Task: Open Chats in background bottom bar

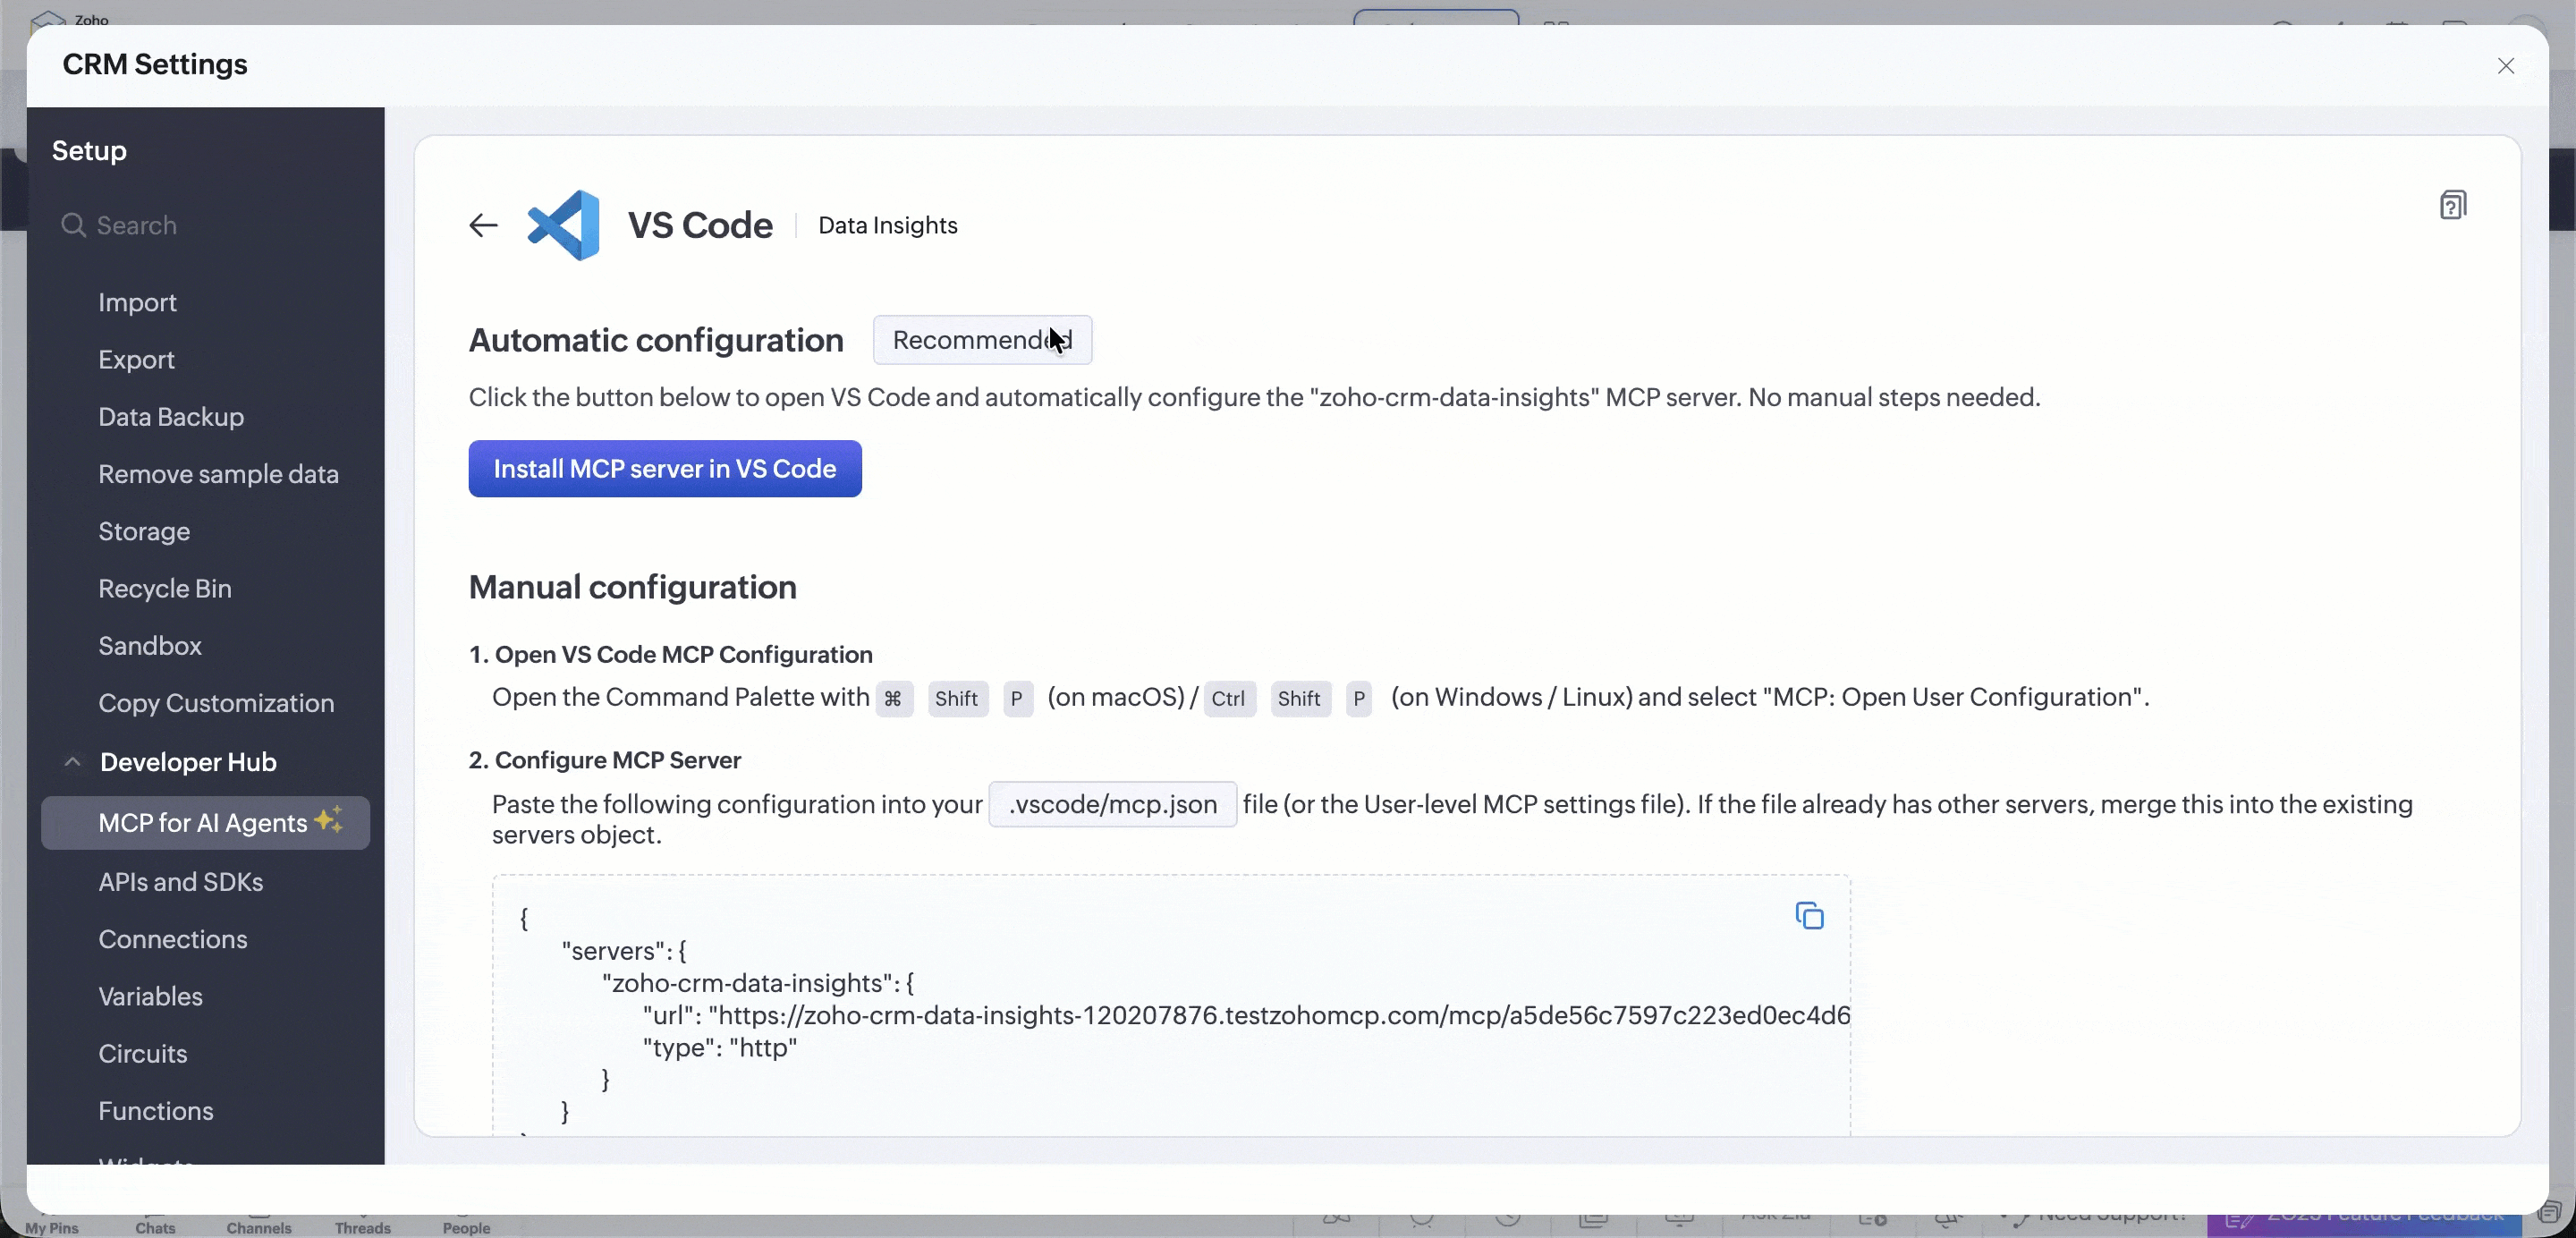Action: [x=155, y=1227]
